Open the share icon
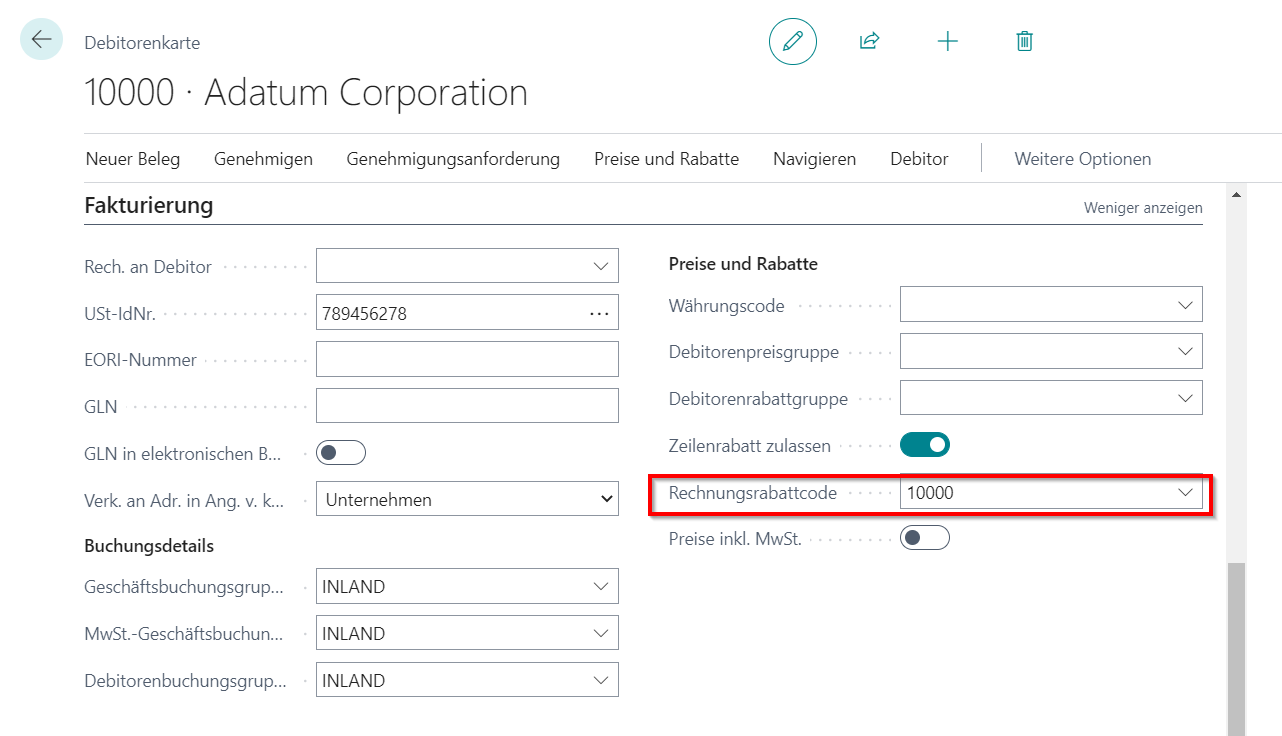Image resolution: width=1282 pixels, height=736 pixels. pos(869,41)
